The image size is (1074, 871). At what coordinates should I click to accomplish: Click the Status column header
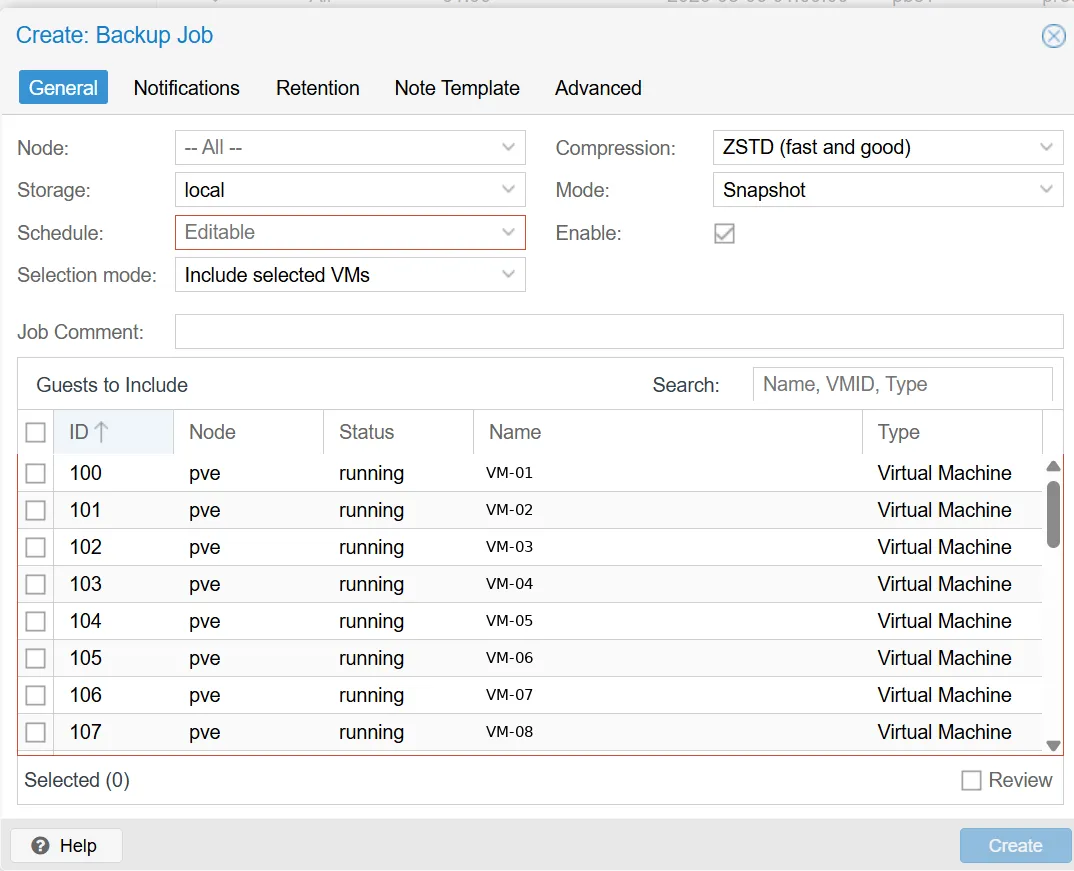coord(398,432)
